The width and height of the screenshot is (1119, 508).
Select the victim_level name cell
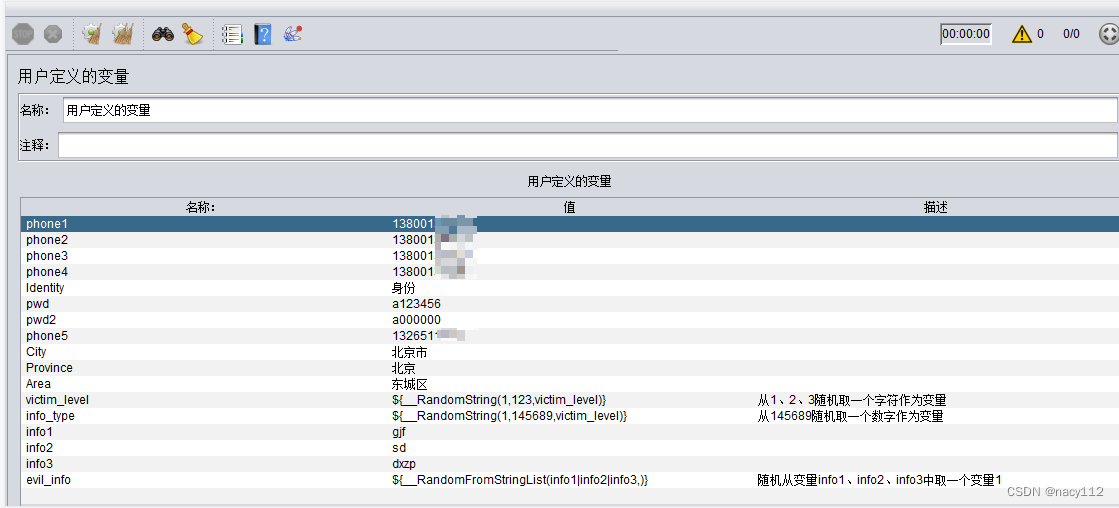[203, 400]
